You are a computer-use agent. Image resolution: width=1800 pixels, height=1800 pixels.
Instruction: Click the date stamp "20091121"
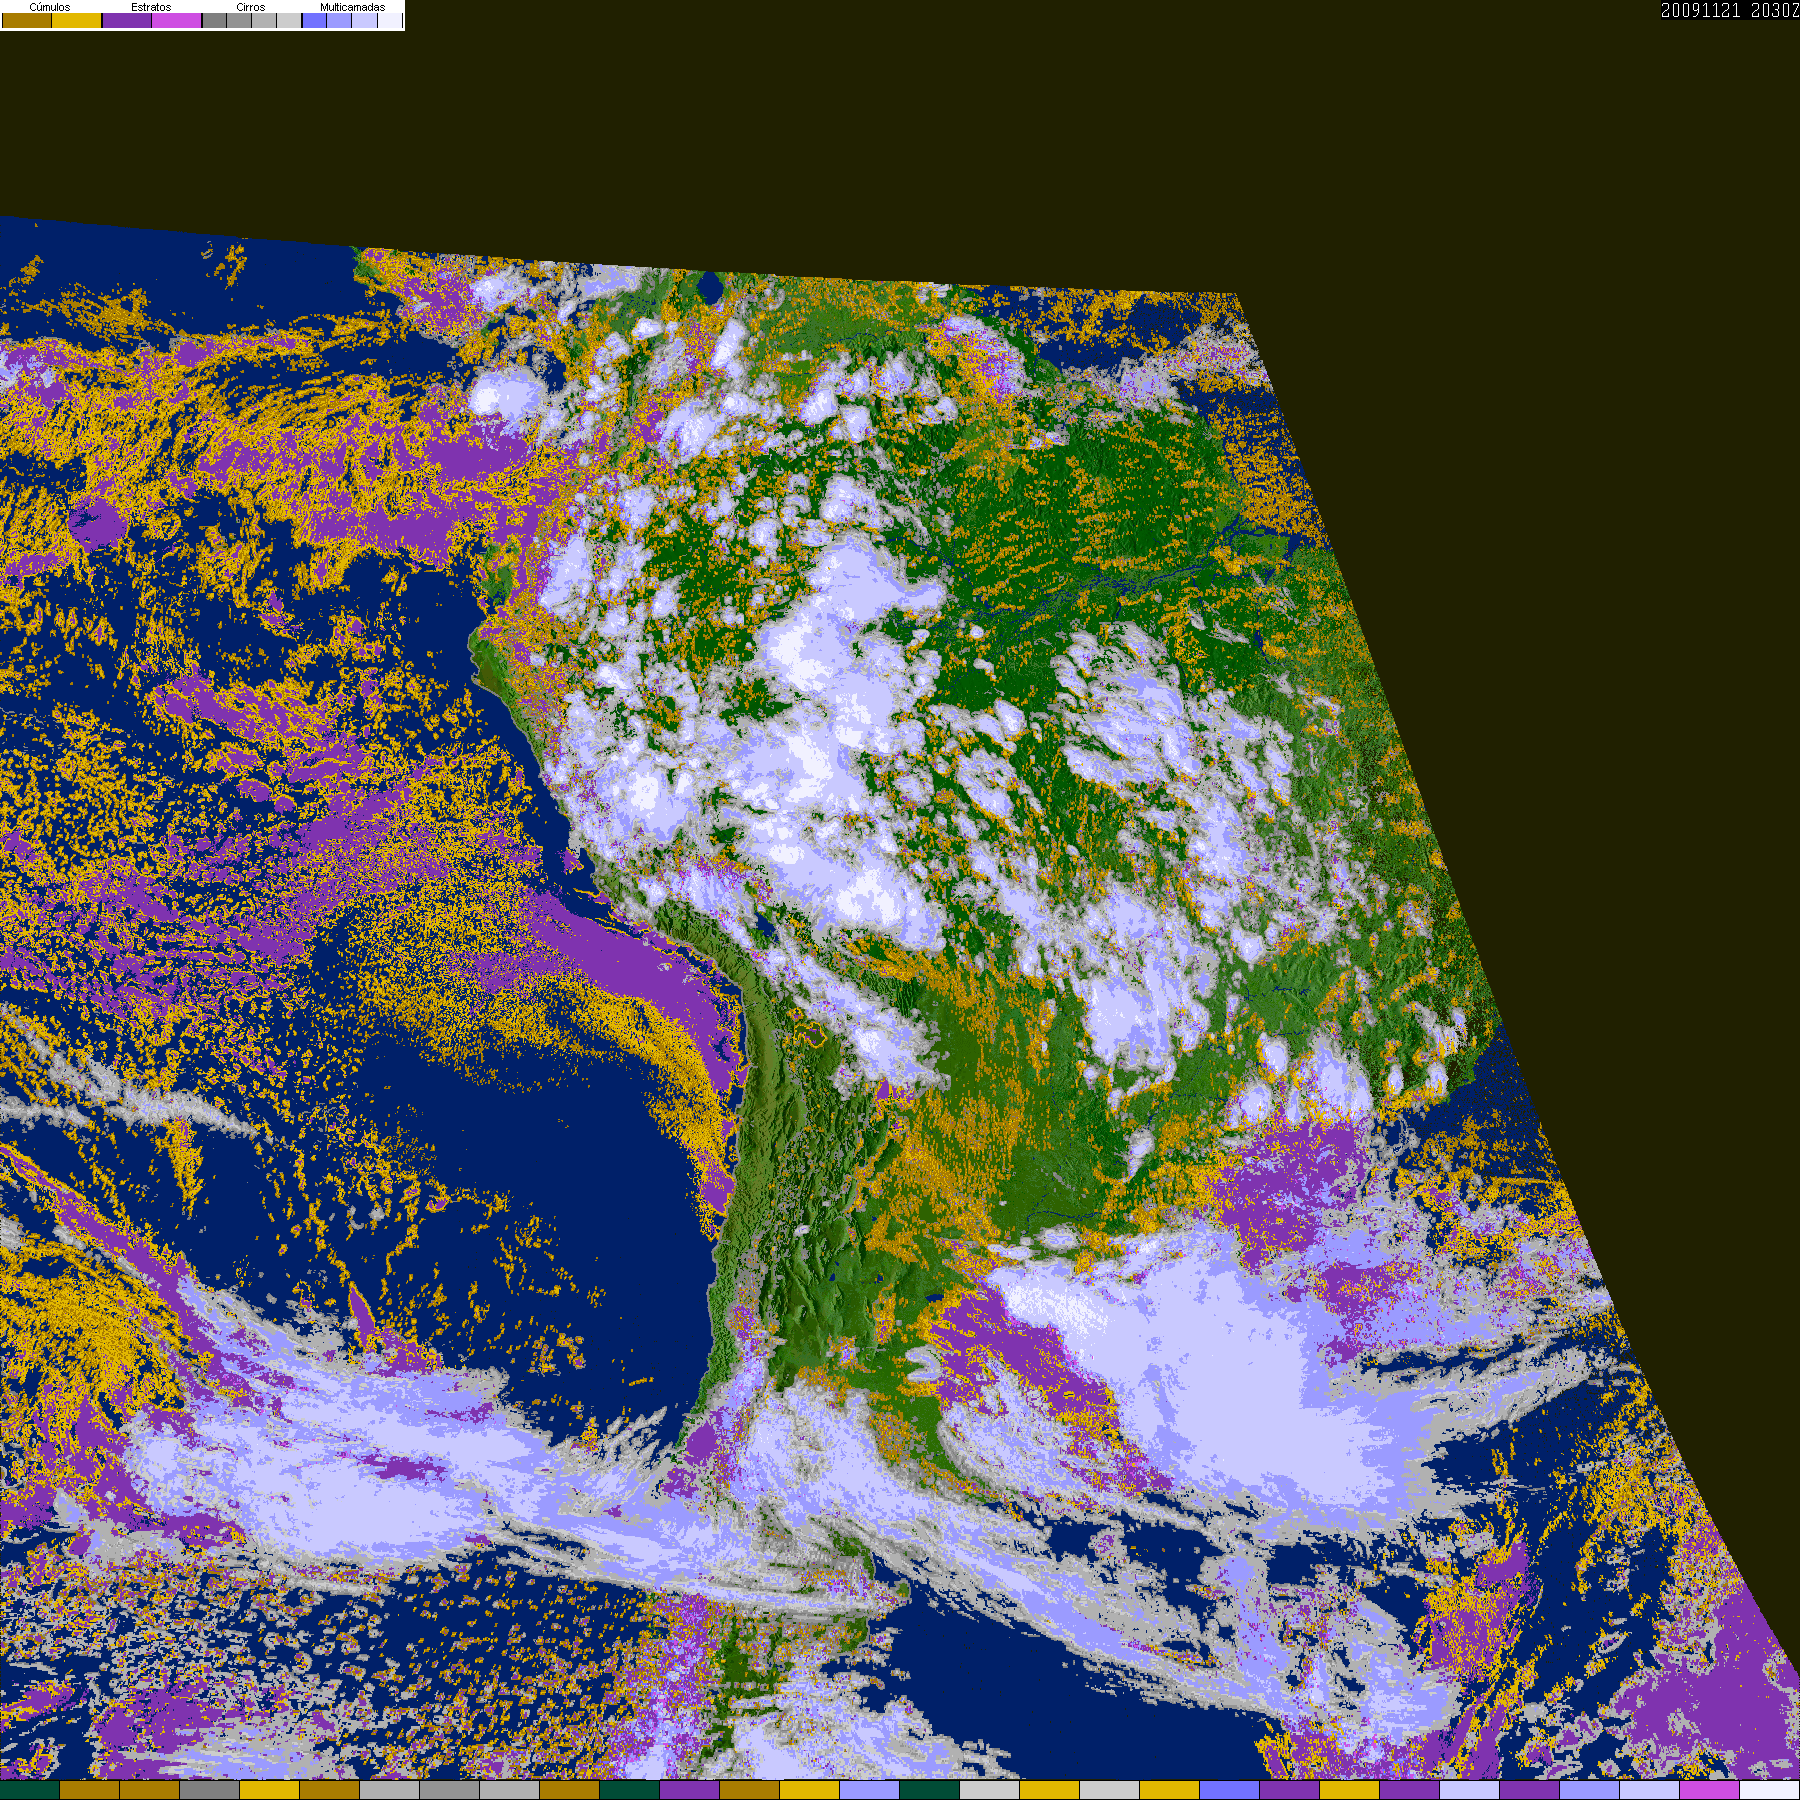[x=1701, y=10]
